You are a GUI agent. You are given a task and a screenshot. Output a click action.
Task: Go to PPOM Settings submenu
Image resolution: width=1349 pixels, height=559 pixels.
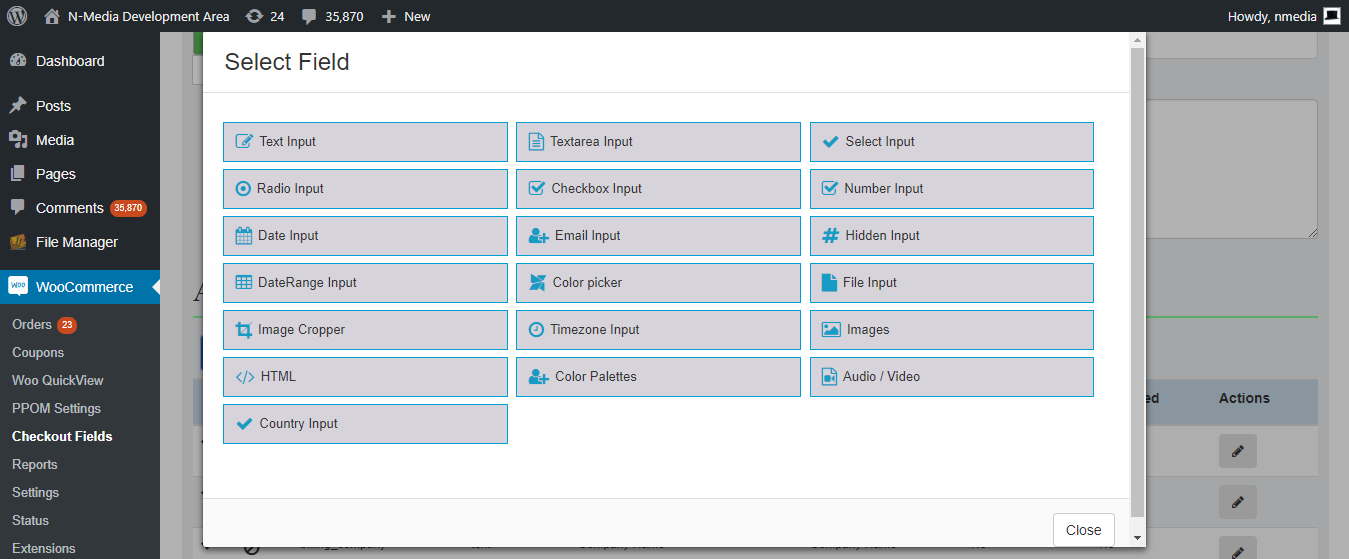tap(56, 408)
